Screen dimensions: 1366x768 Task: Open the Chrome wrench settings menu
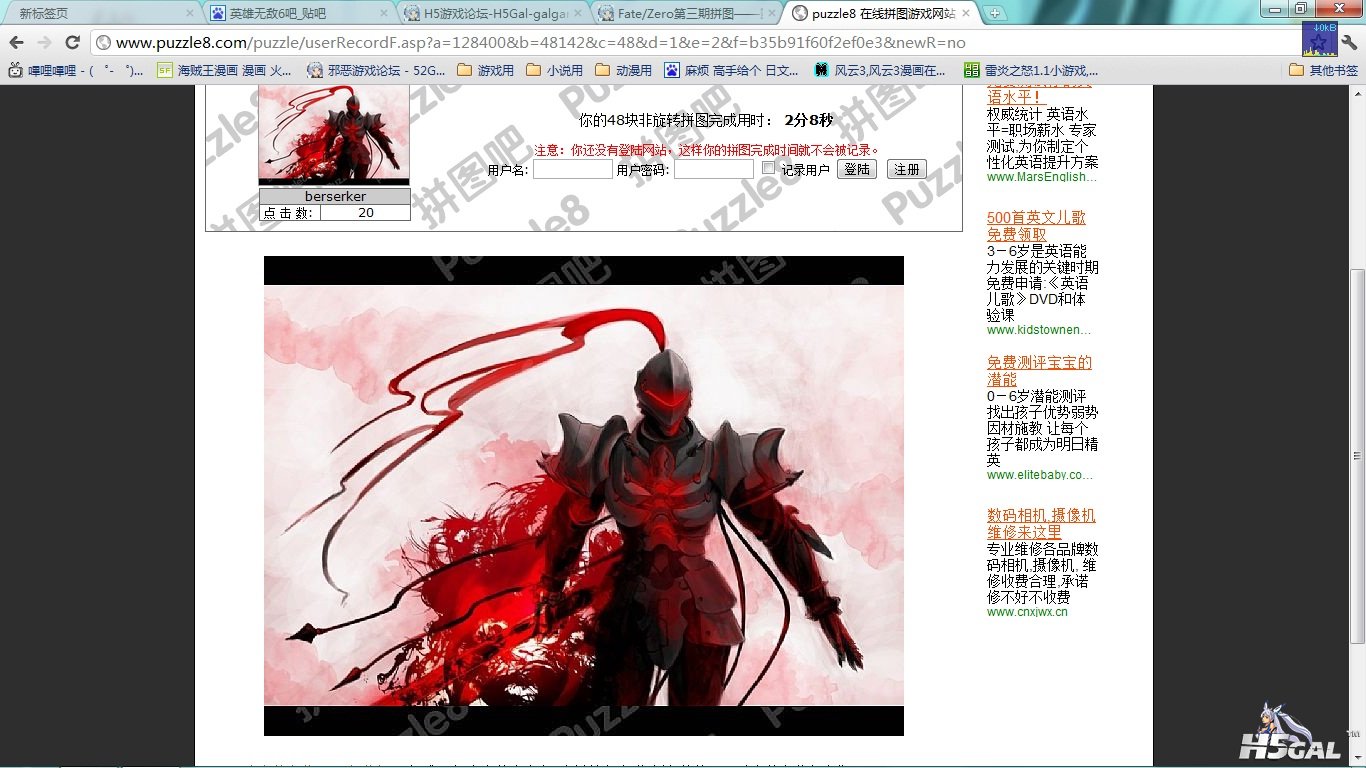pyautogui.click(x=1349, y=43)
